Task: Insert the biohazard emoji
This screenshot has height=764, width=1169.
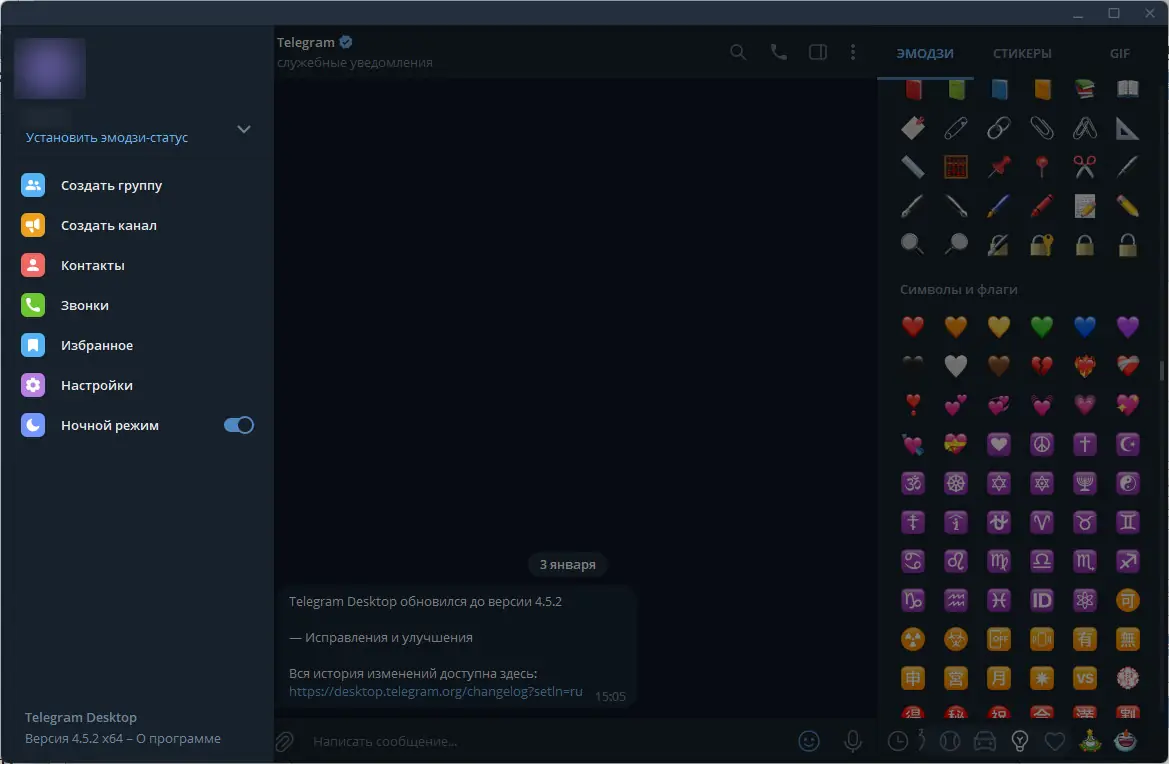Action: 956,639
